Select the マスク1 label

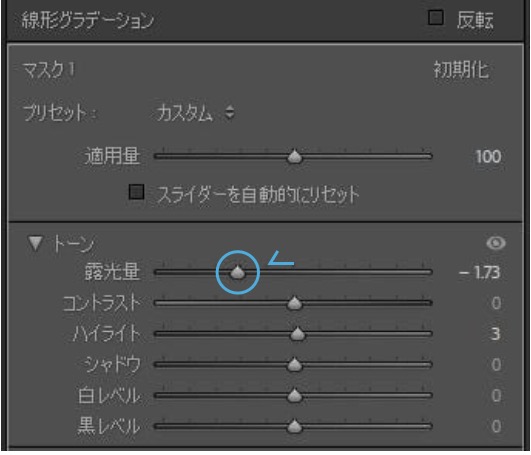point(48,70)
